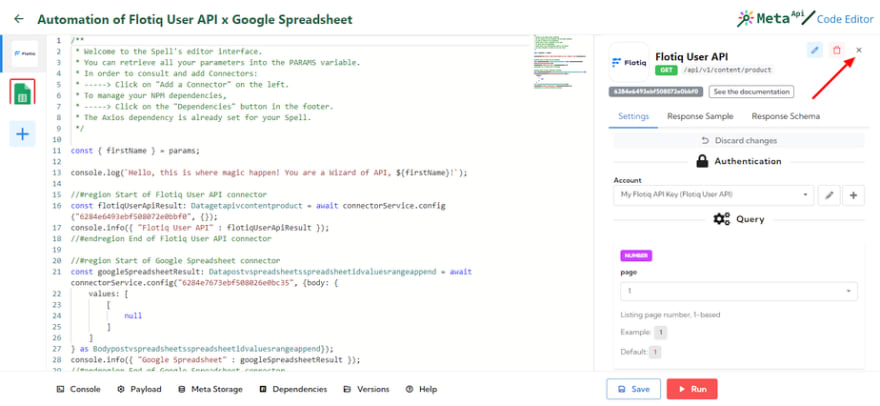Click the Default value 1
Screen dimensions: 880x406
[x=655, y=353]
